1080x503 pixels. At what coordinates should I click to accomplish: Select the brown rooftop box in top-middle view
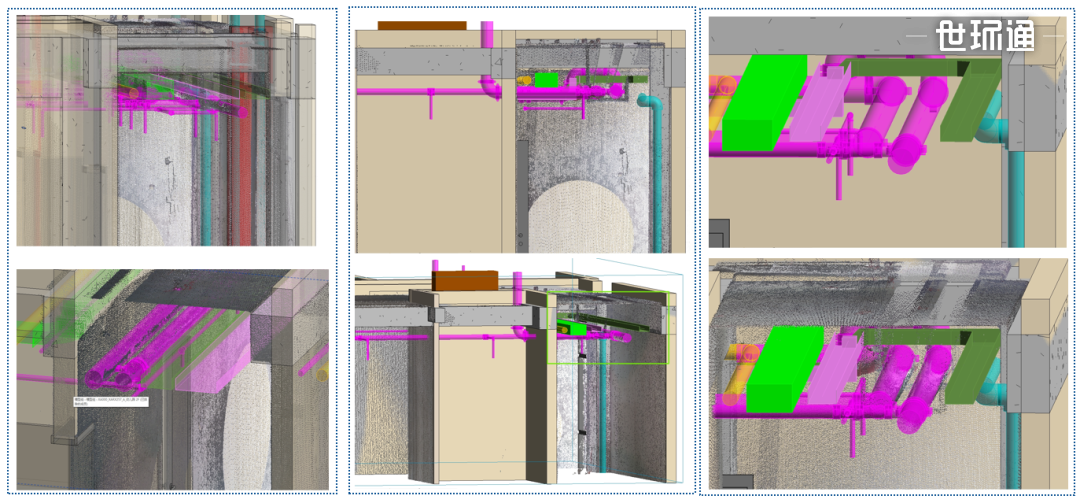[421, 25]
